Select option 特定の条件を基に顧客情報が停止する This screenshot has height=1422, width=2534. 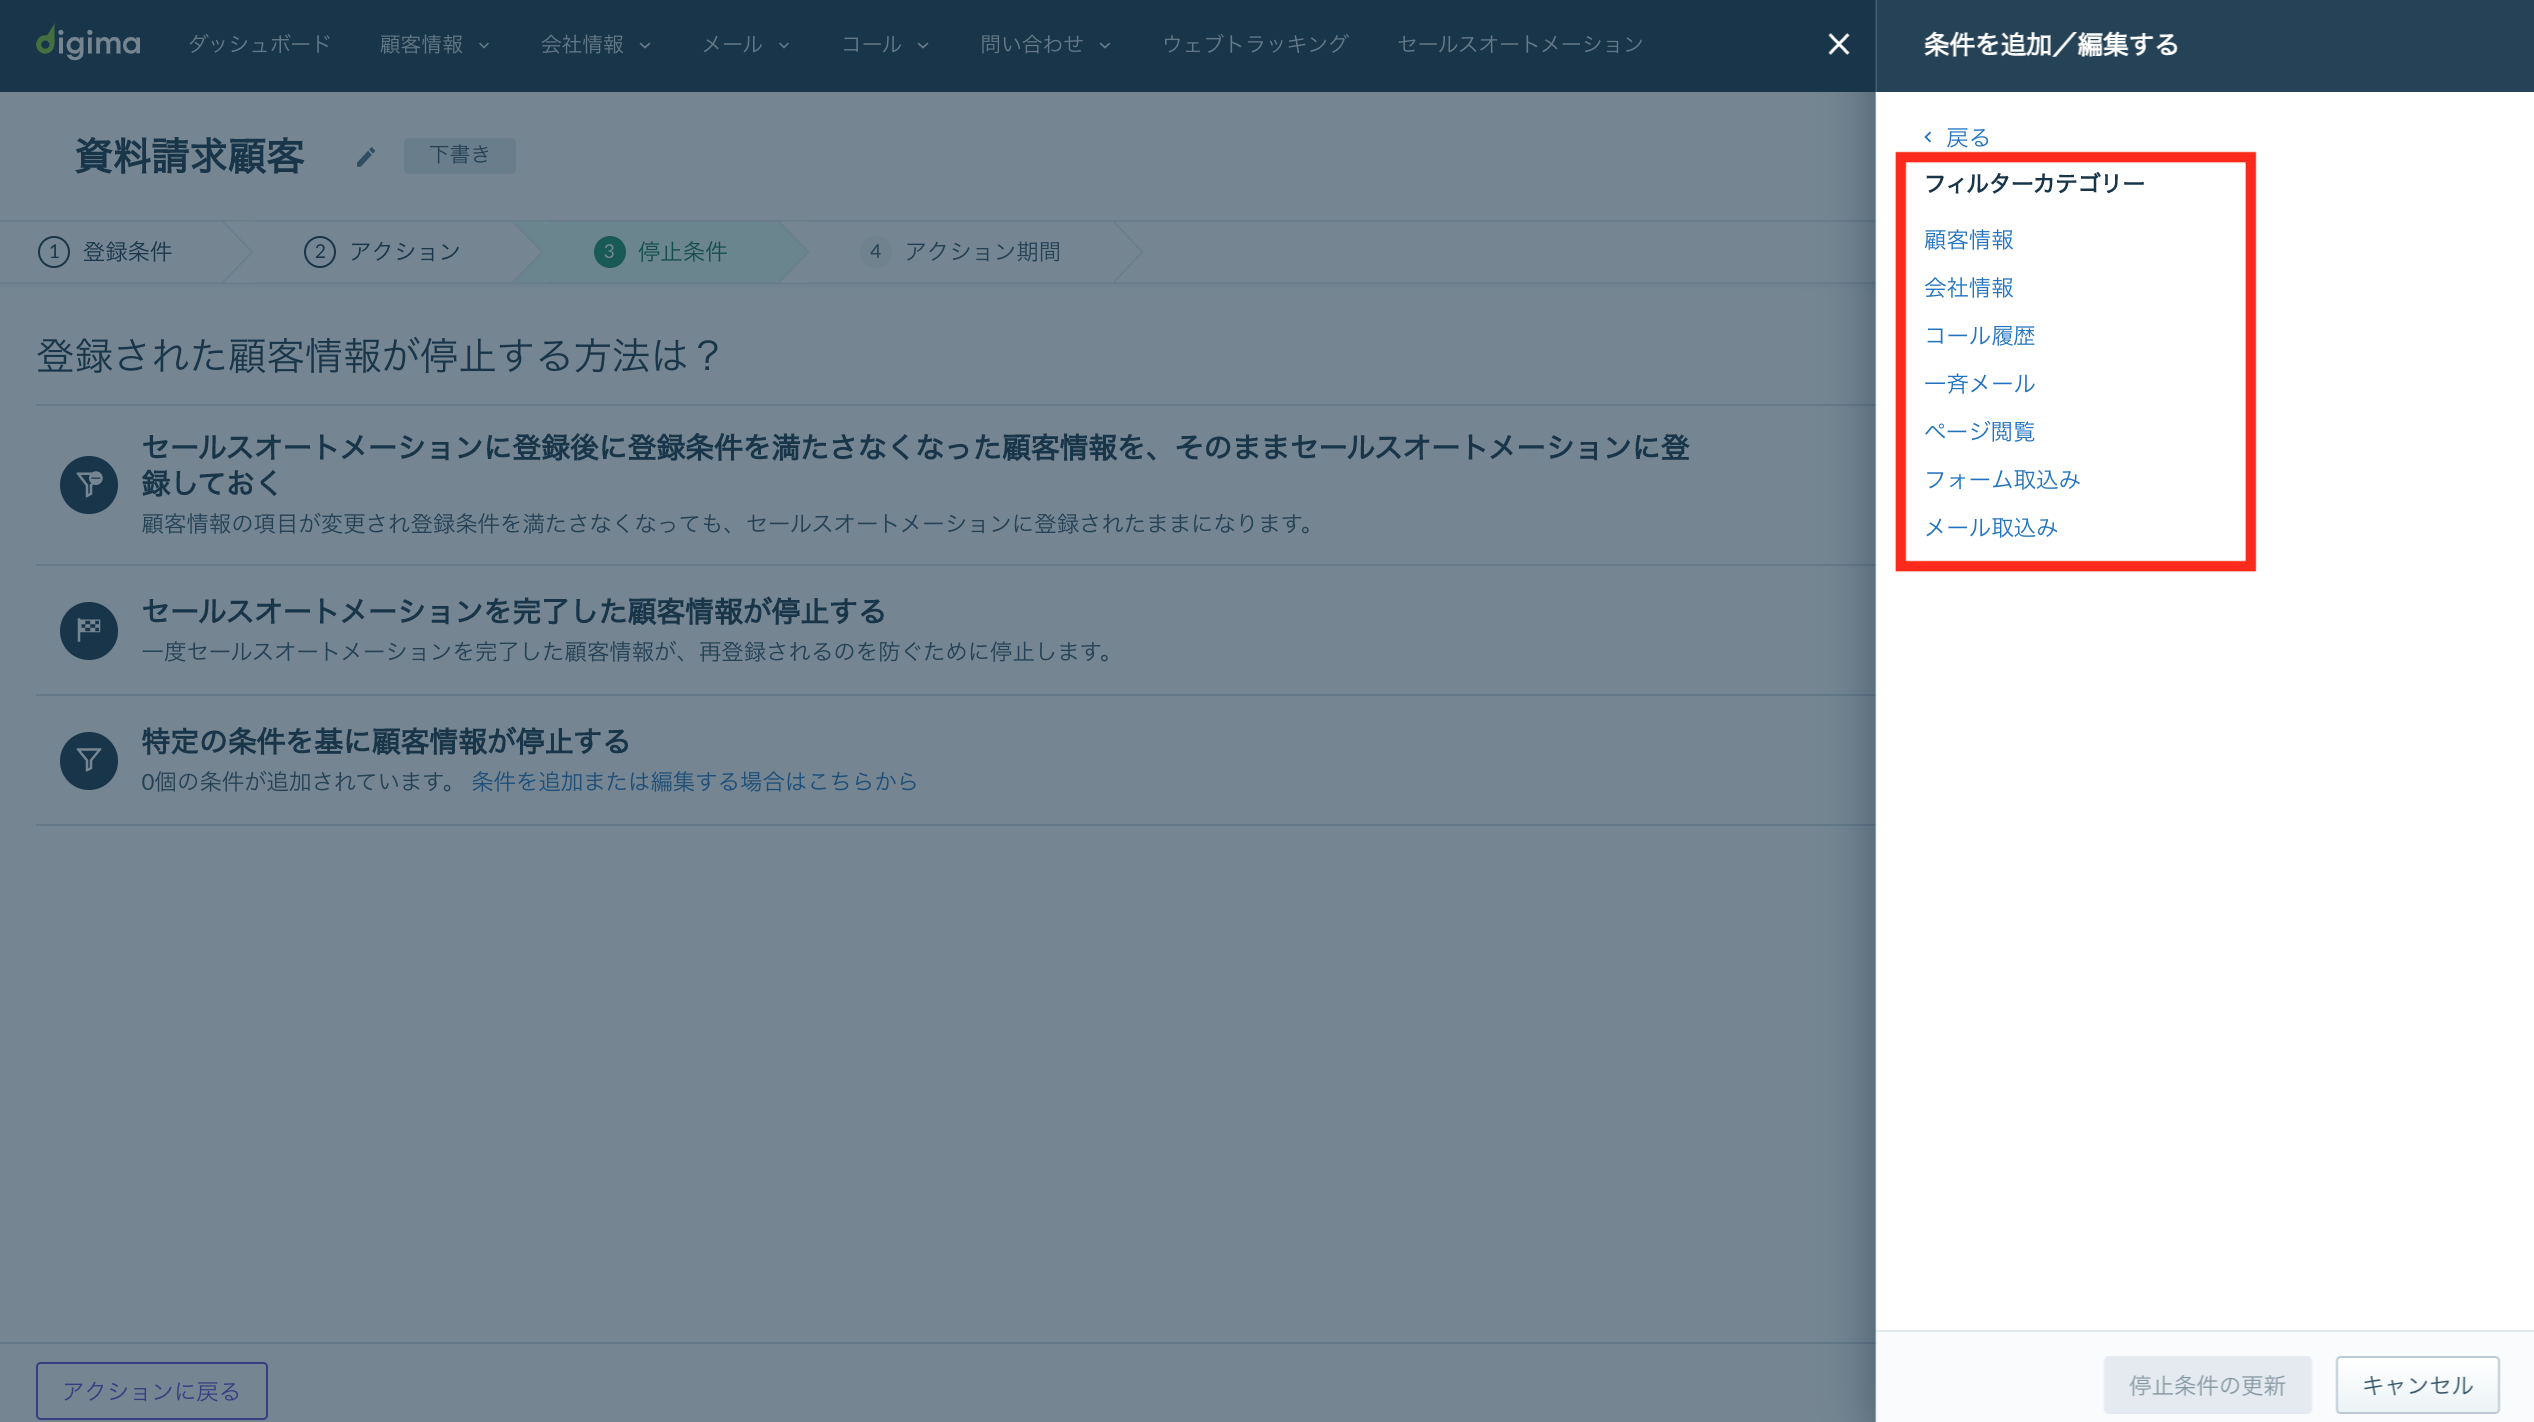click(385, 741)
